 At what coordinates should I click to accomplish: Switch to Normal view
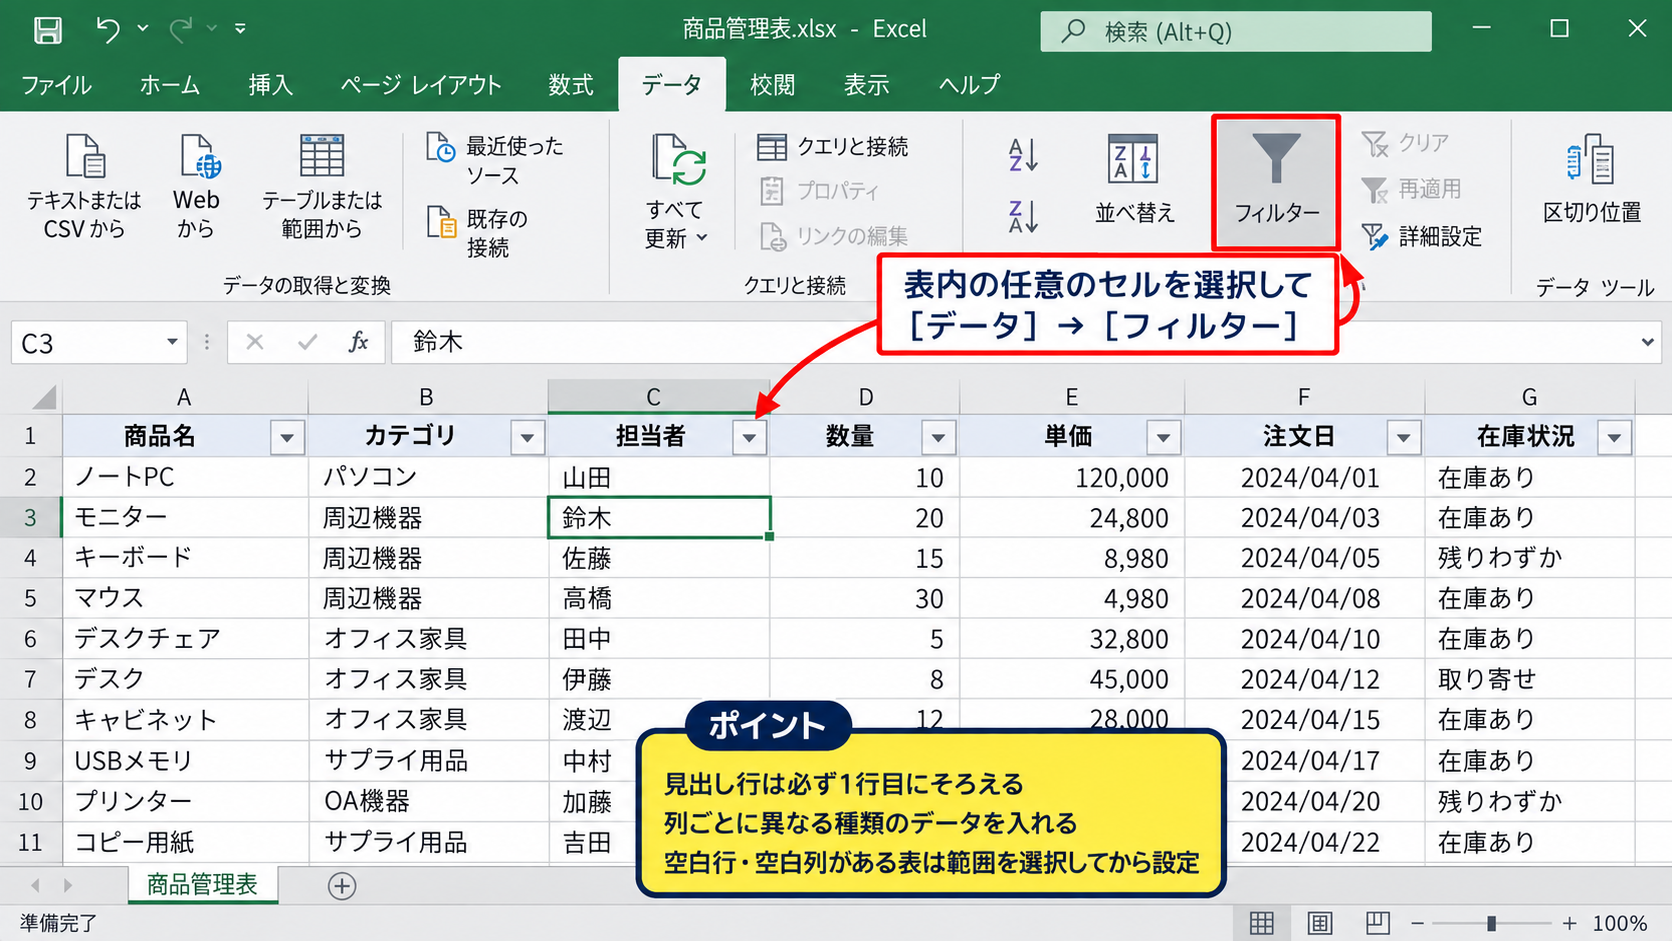coord(1262,923)
